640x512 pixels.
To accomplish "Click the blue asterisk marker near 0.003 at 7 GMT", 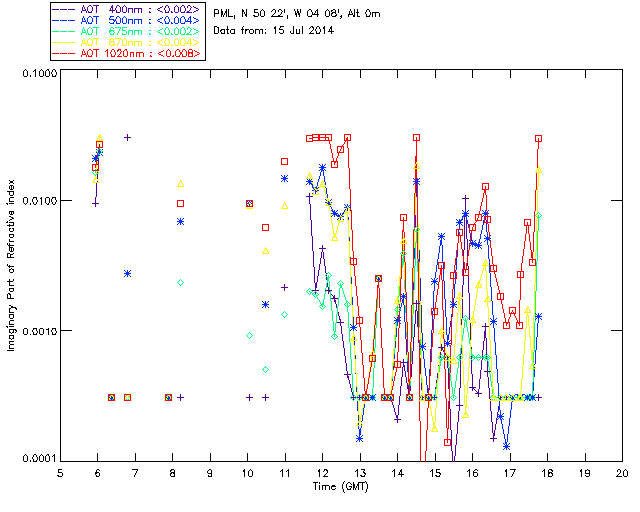I will point(127,273).
